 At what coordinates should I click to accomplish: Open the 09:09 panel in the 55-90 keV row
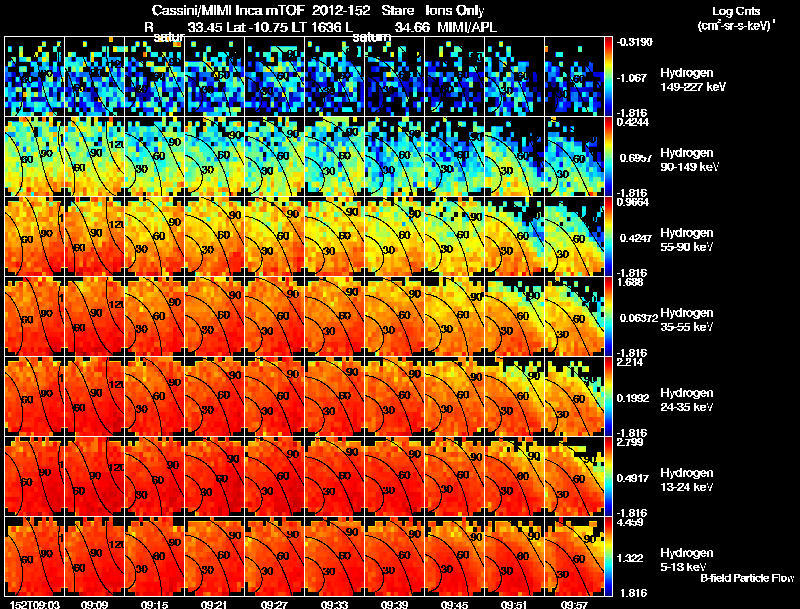[x=95, y=237]
